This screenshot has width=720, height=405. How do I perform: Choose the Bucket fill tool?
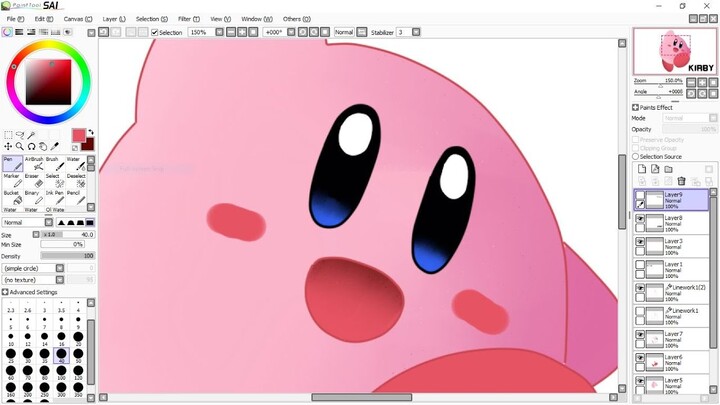(x=12, y=198)
